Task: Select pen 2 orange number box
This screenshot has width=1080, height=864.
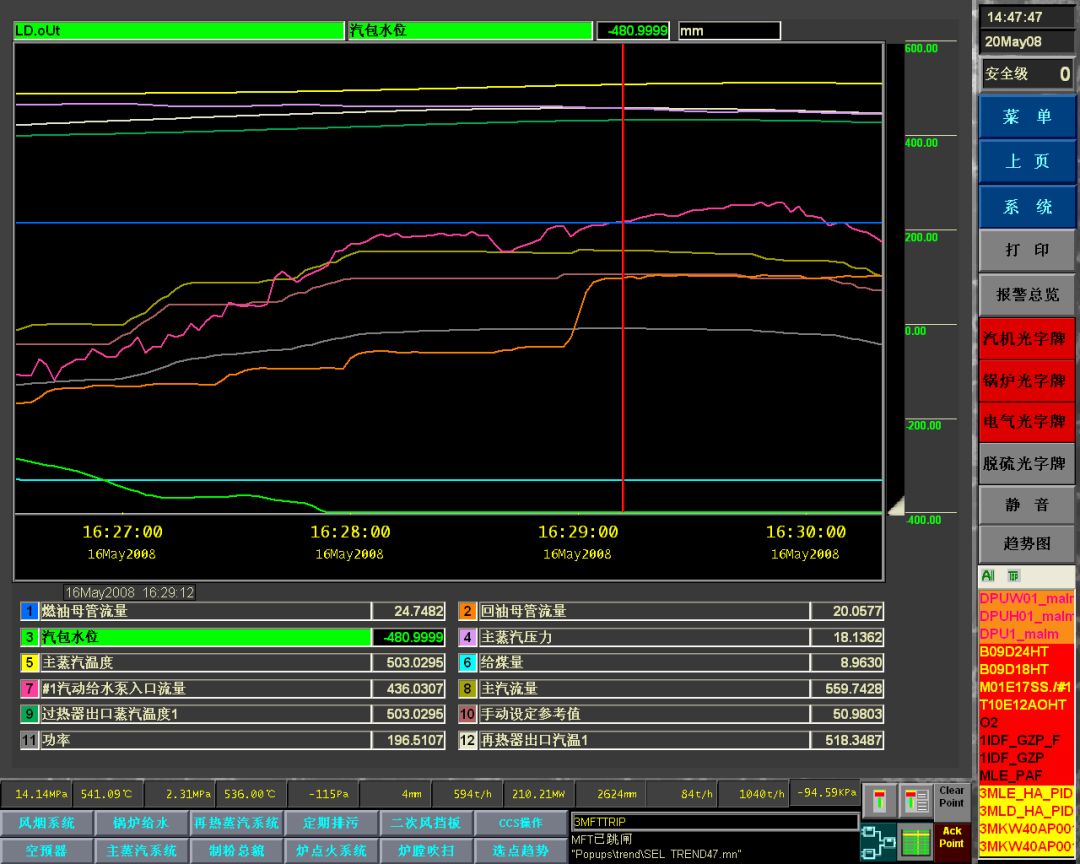Action: (467, 611)
